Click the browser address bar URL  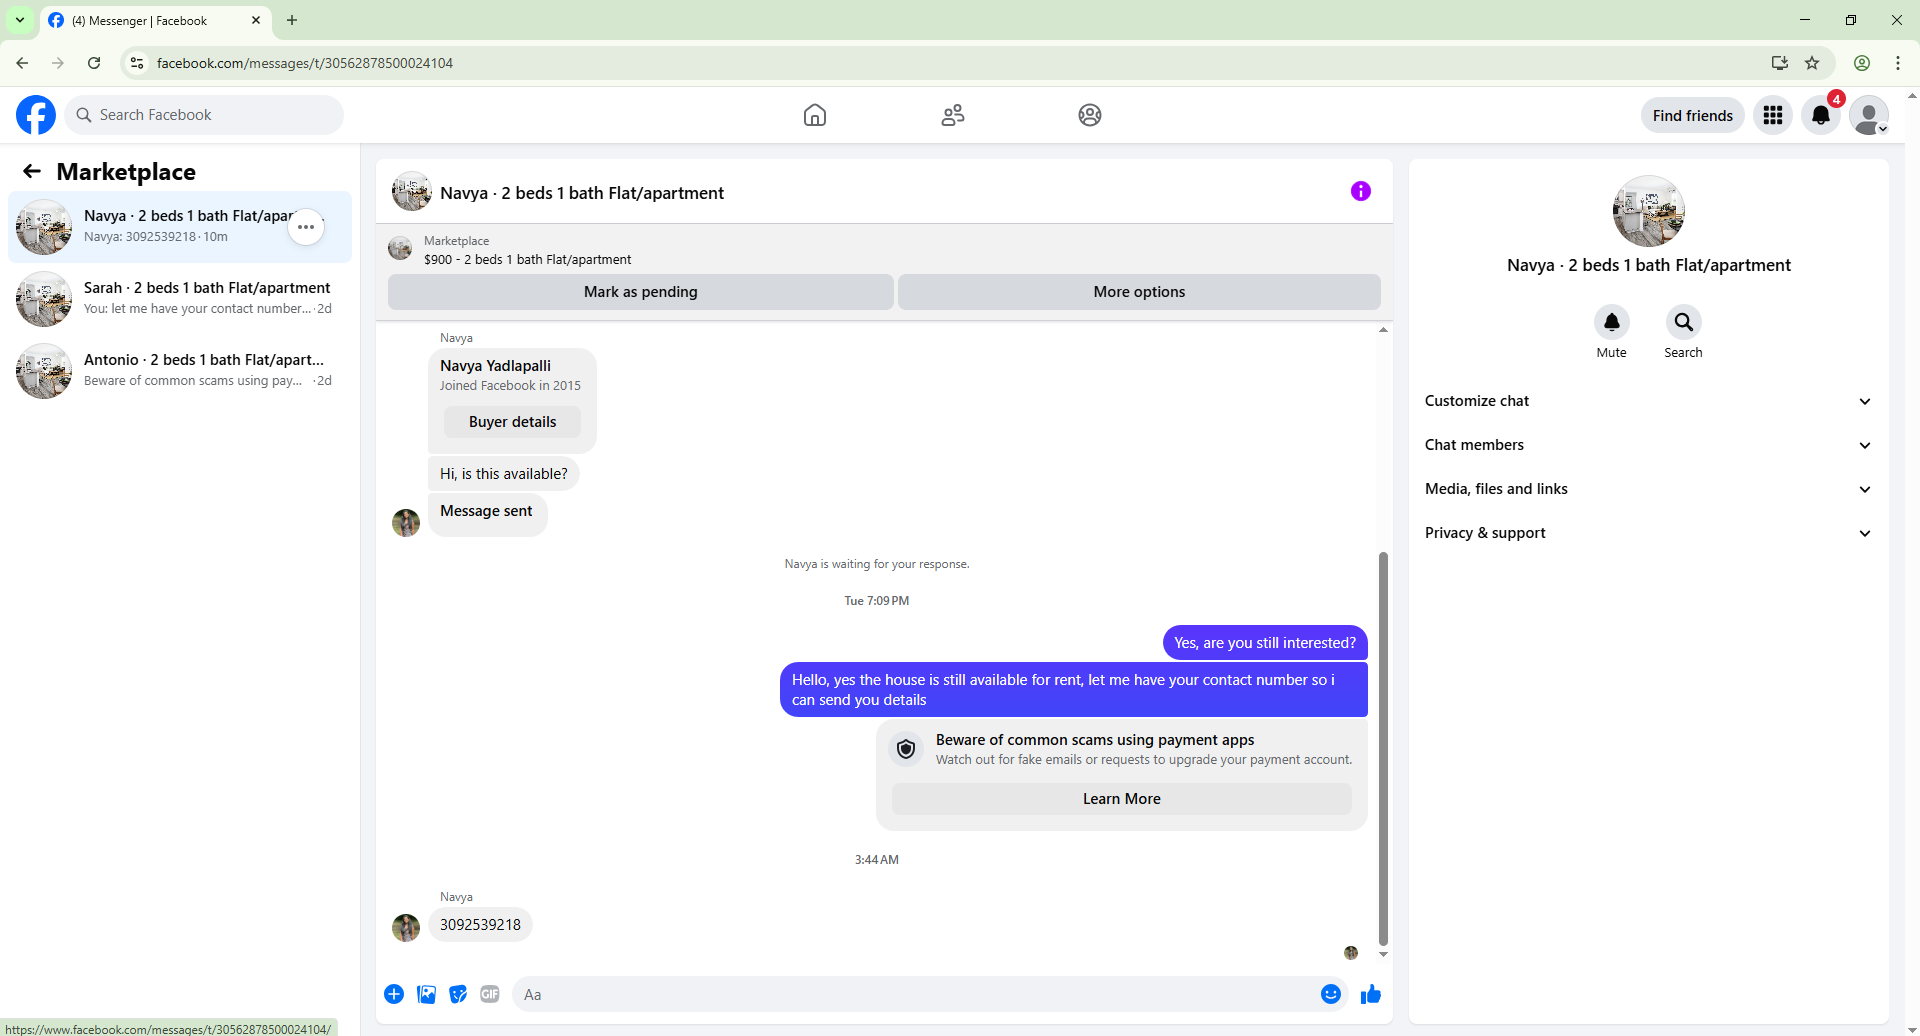pos(305,63)
